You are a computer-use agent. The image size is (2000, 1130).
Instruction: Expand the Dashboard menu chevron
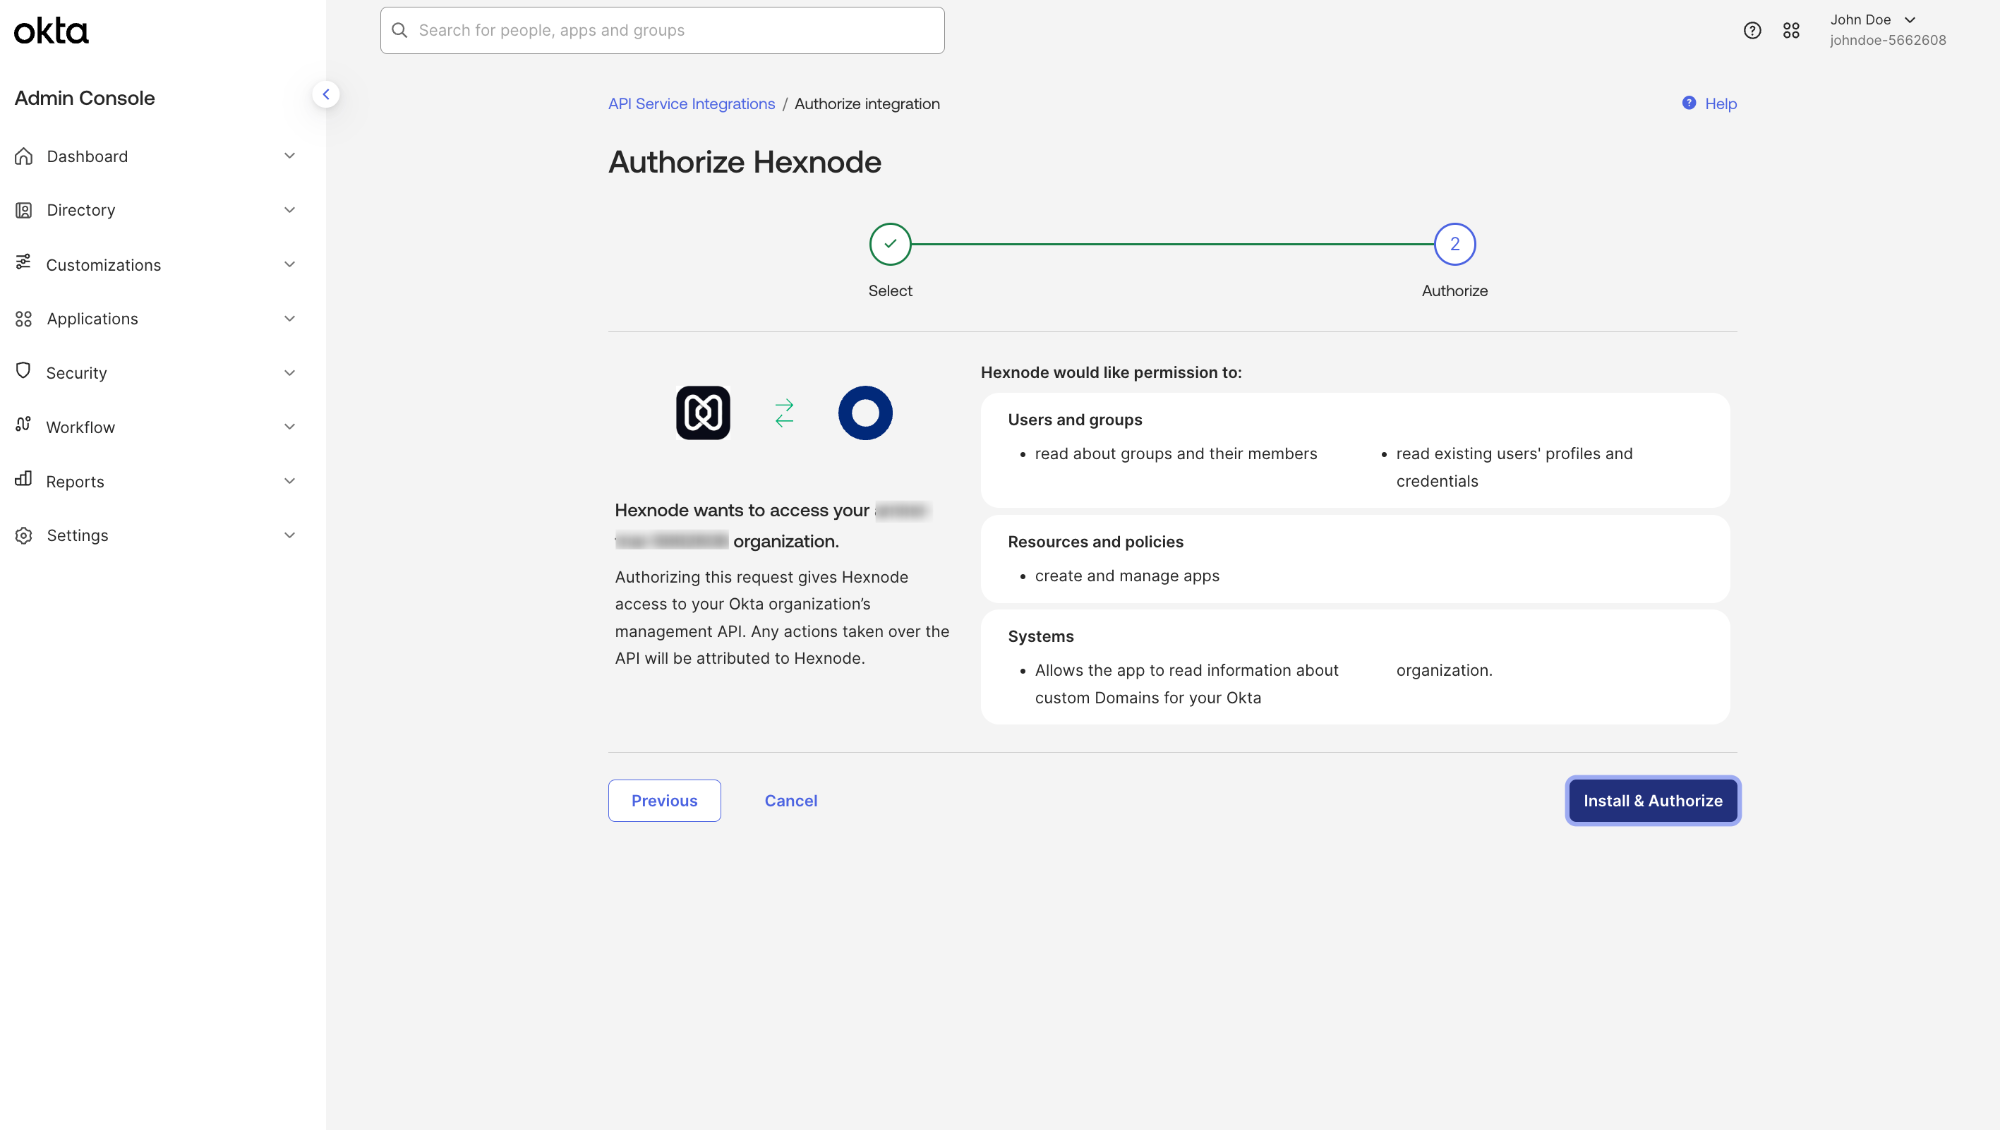pos(289,156)
